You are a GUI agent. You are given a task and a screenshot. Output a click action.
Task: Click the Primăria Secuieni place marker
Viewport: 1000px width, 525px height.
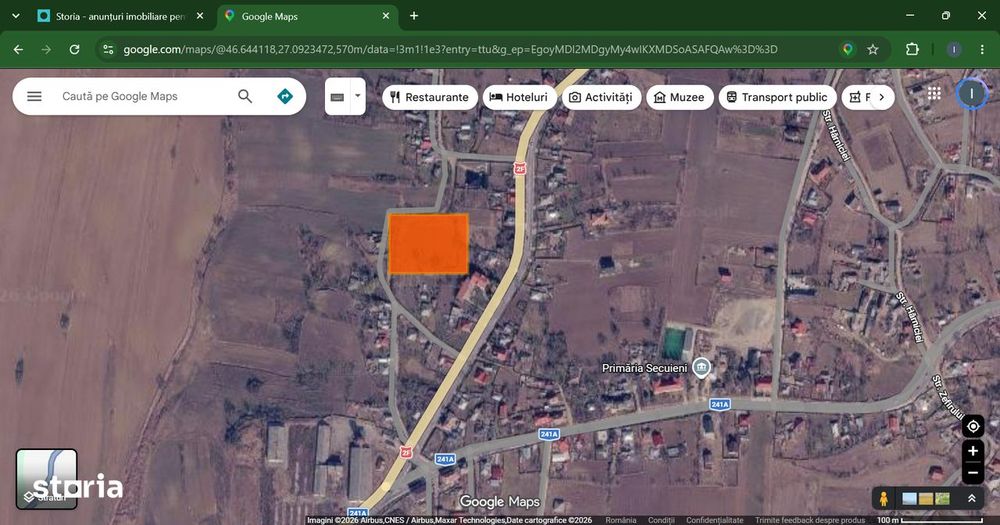[702, 368]
